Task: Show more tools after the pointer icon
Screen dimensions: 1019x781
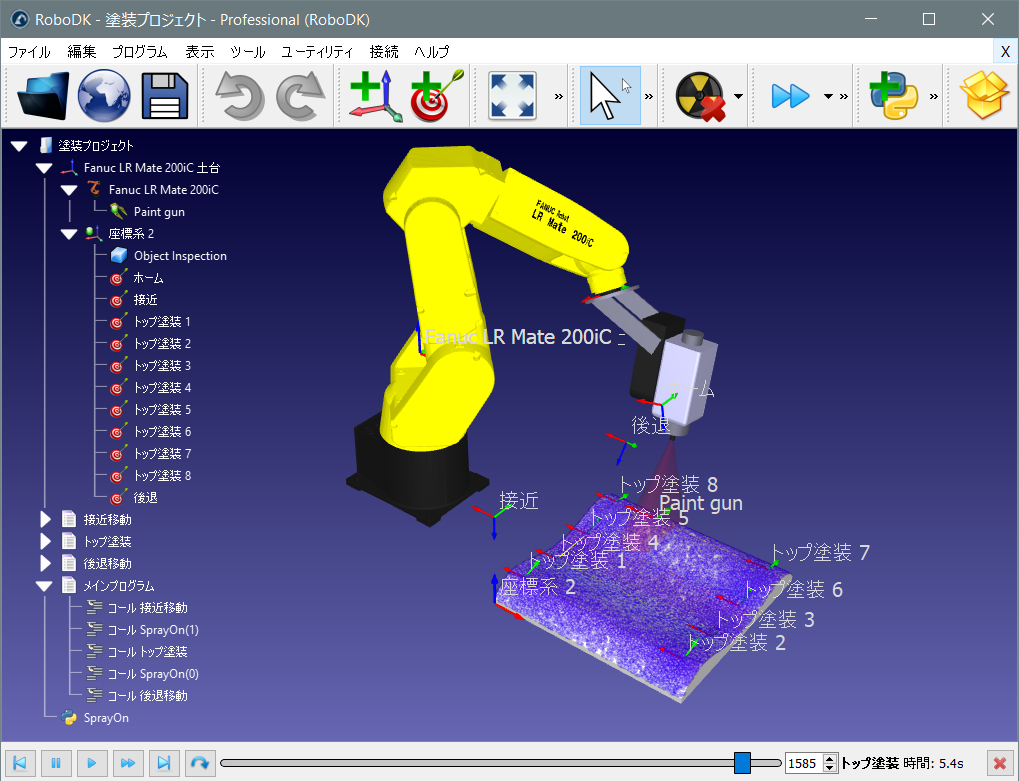Action: click(649, 96)
